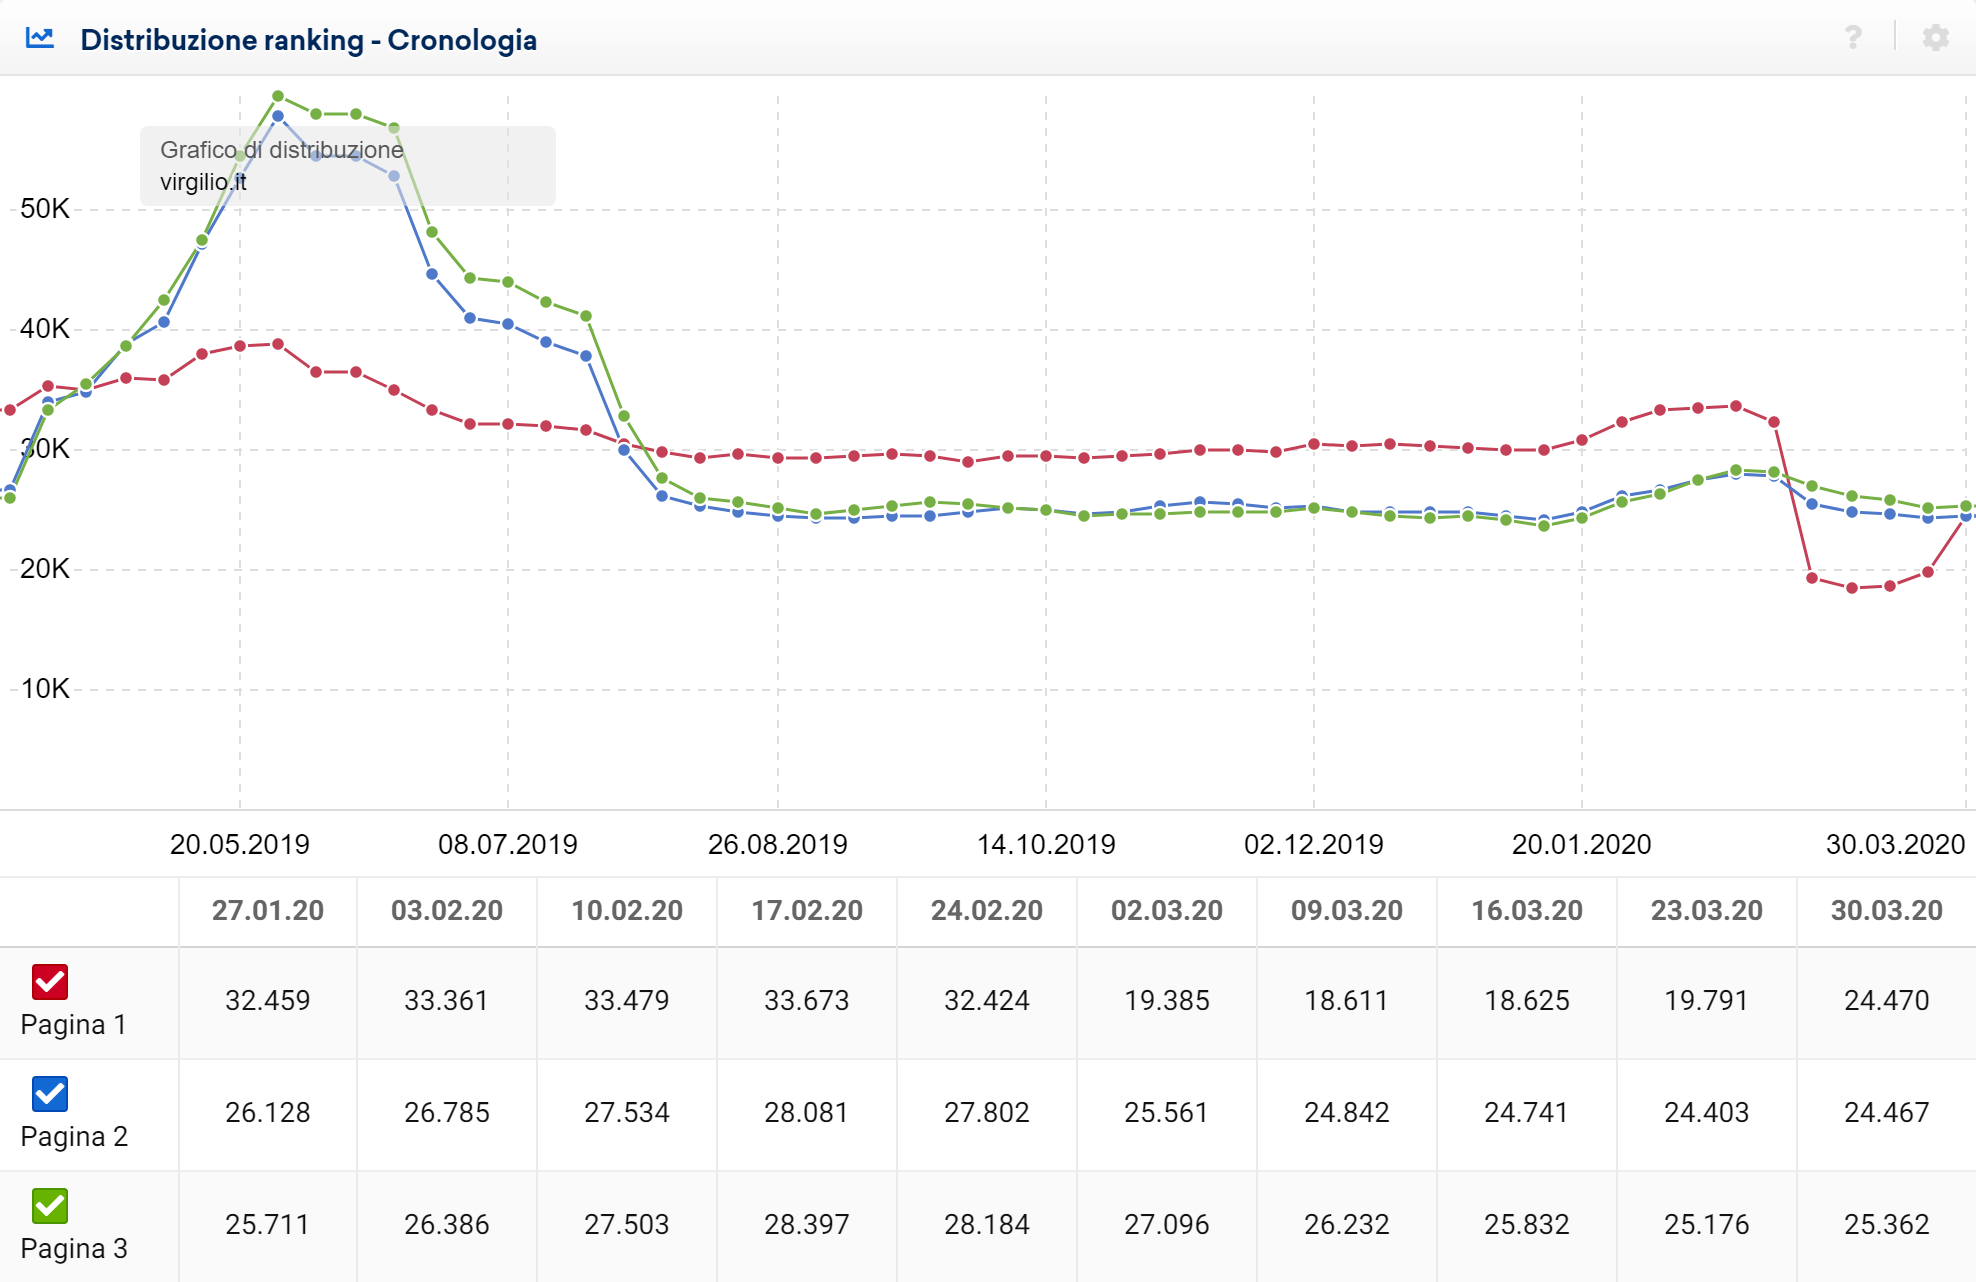Select the Pagina 2 value 24.467

click(x=1887, y=1113)
